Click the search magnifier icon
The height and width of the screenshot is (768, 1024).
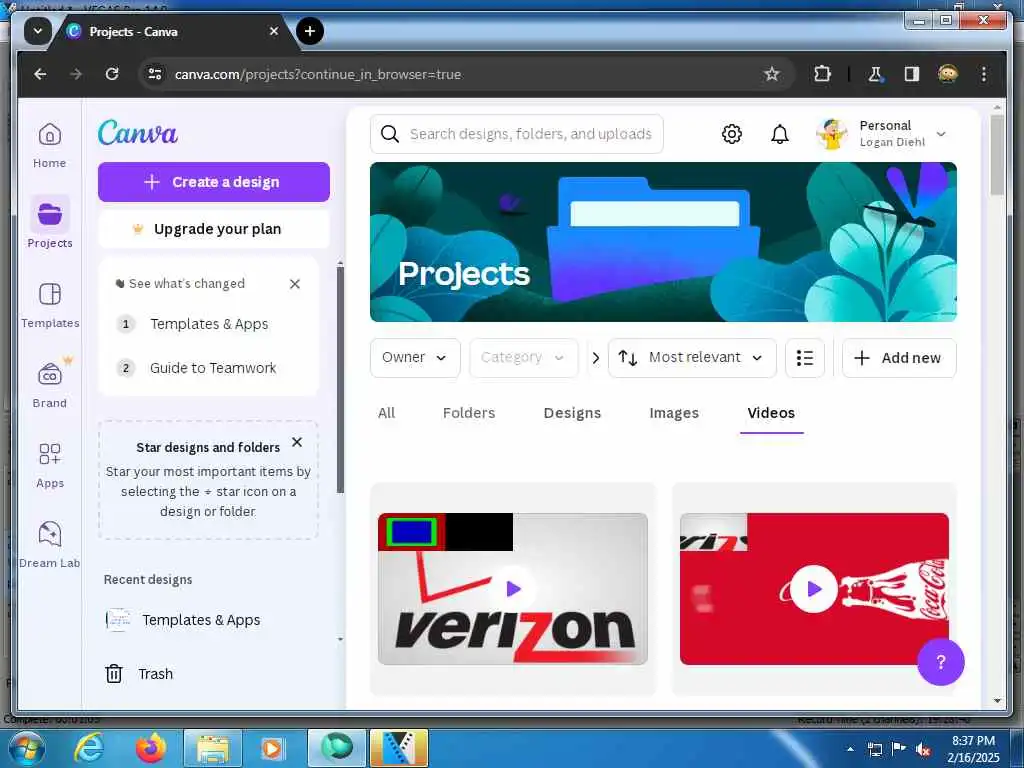pyautogui.click(x=390, y=134)
